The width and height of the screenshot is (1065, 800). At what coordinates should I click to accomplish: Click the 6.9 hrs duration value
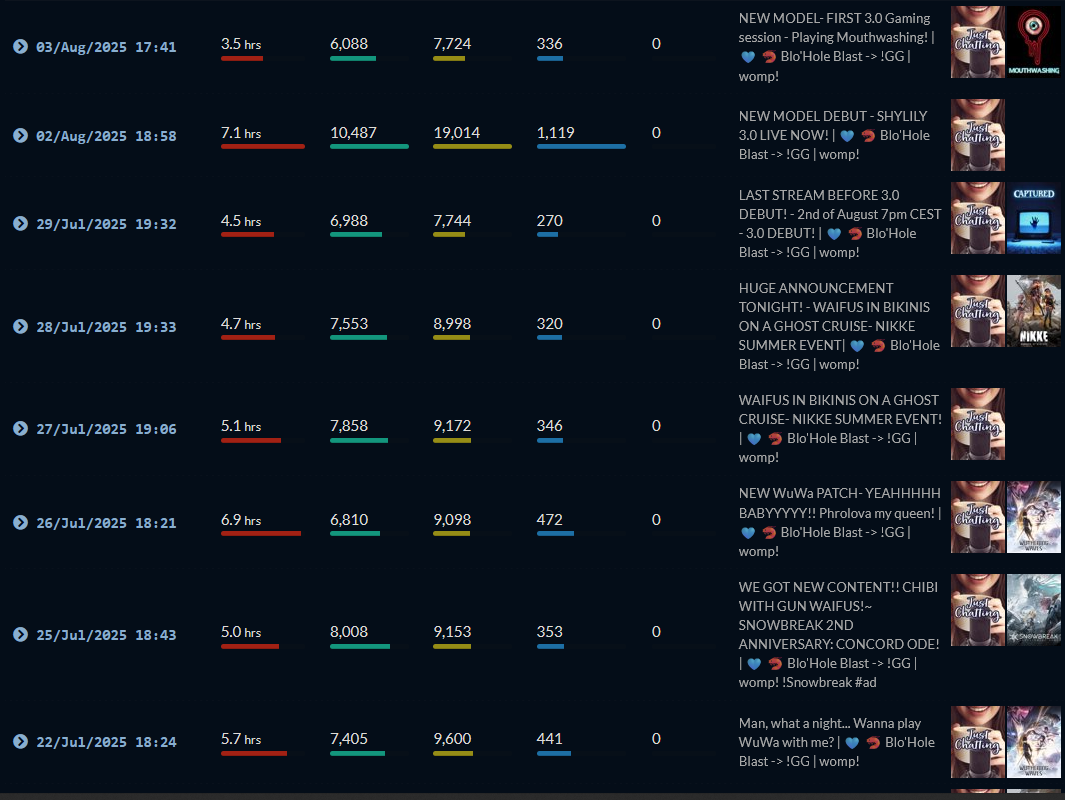tap(240, 520)
